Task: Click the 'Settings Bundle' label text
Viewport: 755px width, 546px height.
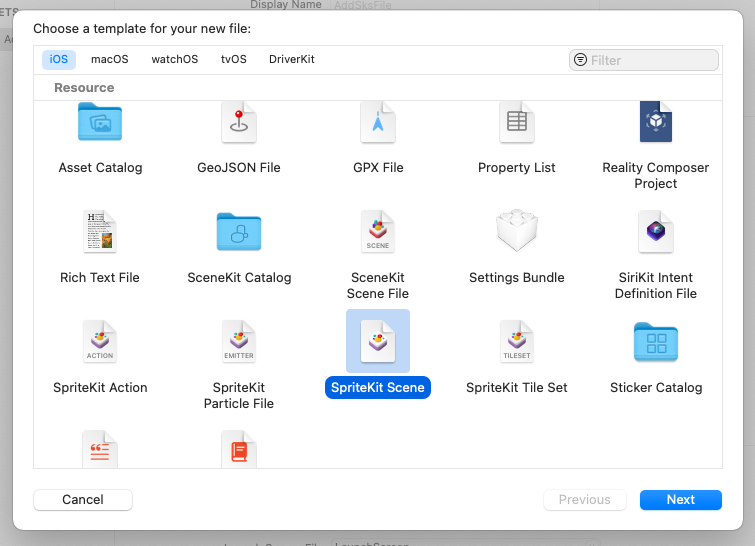Action: coord(517,278)
